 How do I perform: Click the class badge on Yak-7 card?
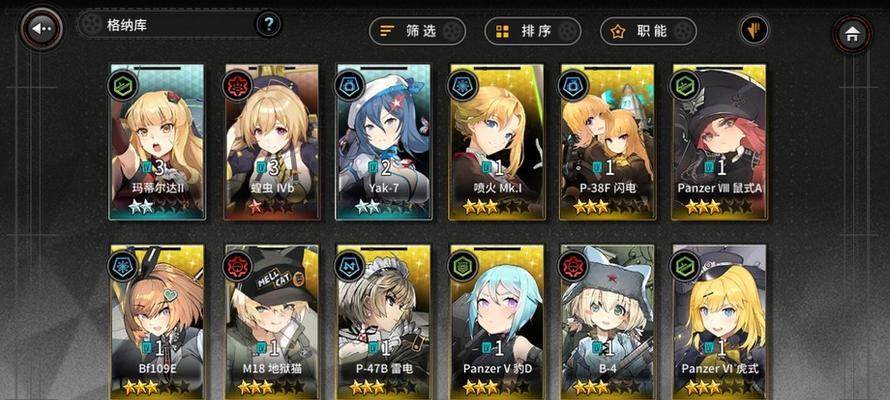pyautogui.click(x=349, y=87)
